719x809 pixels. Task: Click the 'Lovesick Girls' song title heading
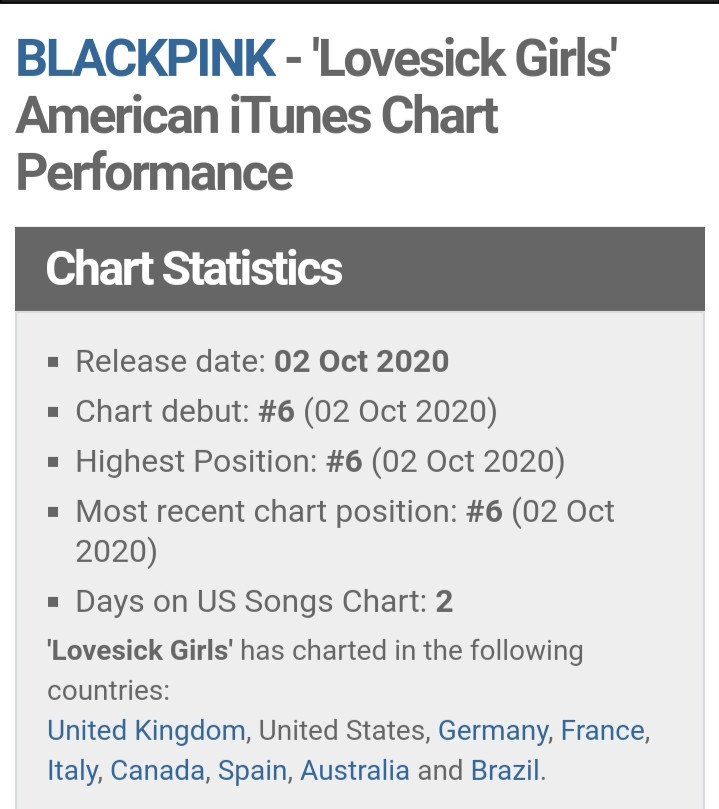(468, 57)
